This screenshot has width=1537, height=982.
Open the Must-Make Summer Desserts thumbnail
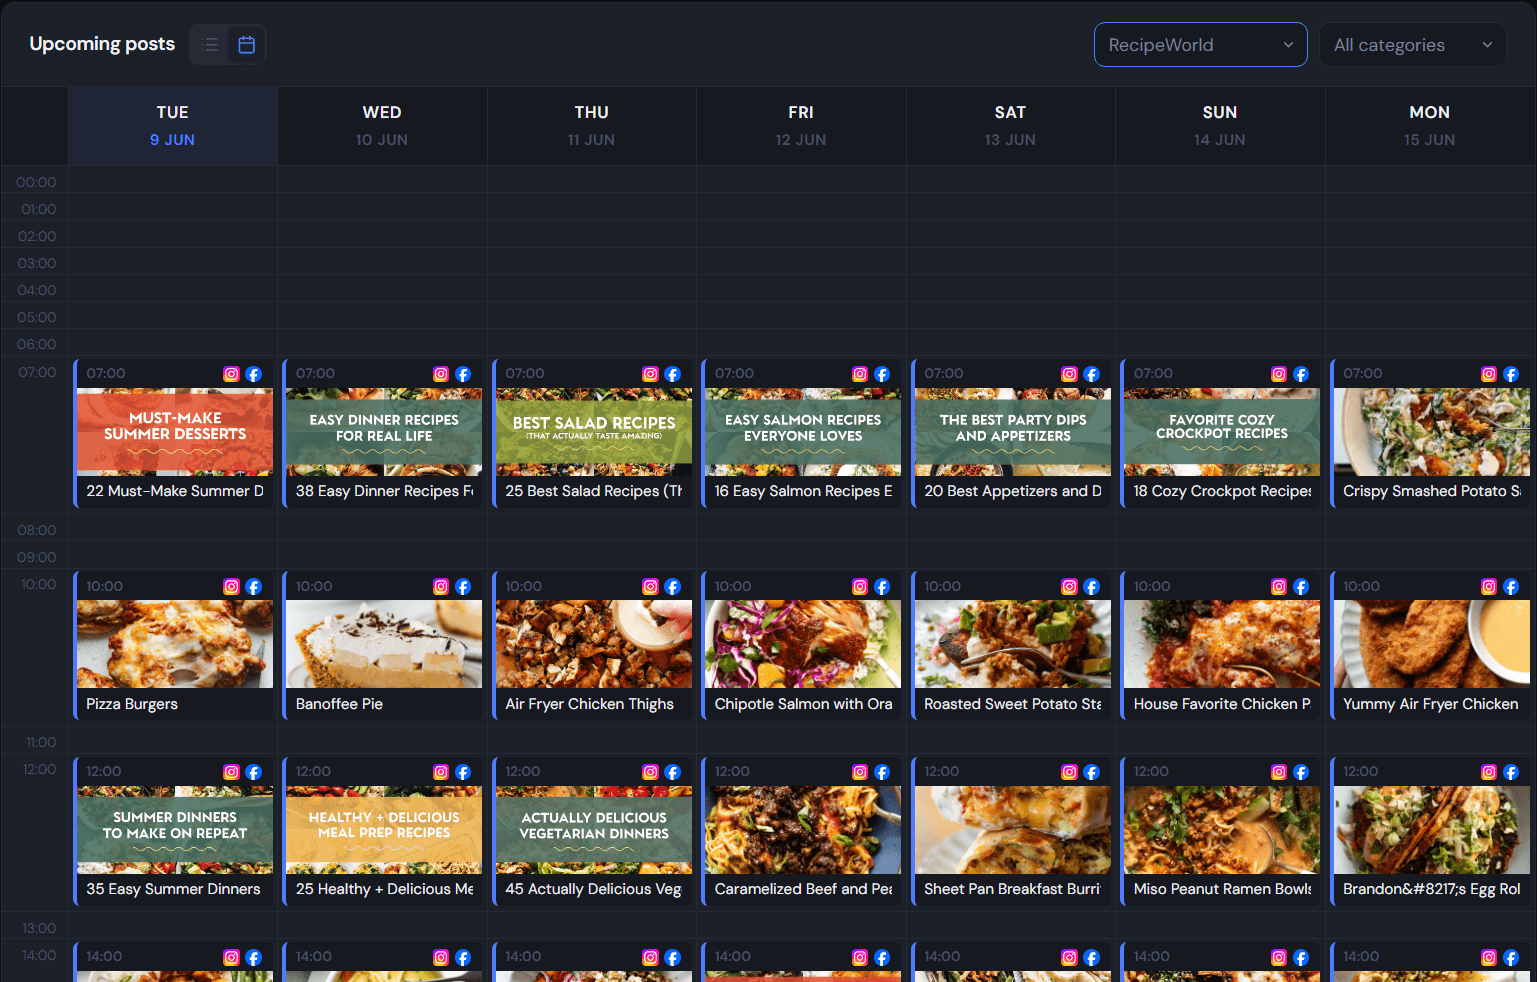[175, 431]
